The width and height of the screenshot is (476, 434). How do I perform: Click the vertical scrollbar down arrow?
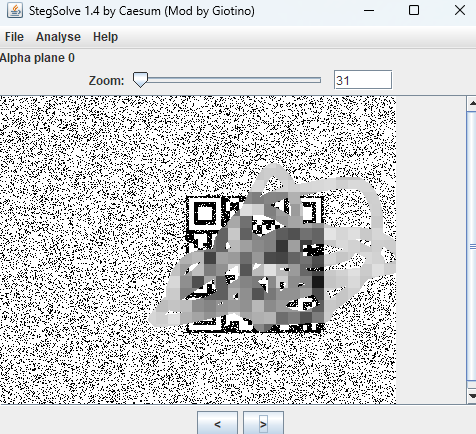(472, 396)
